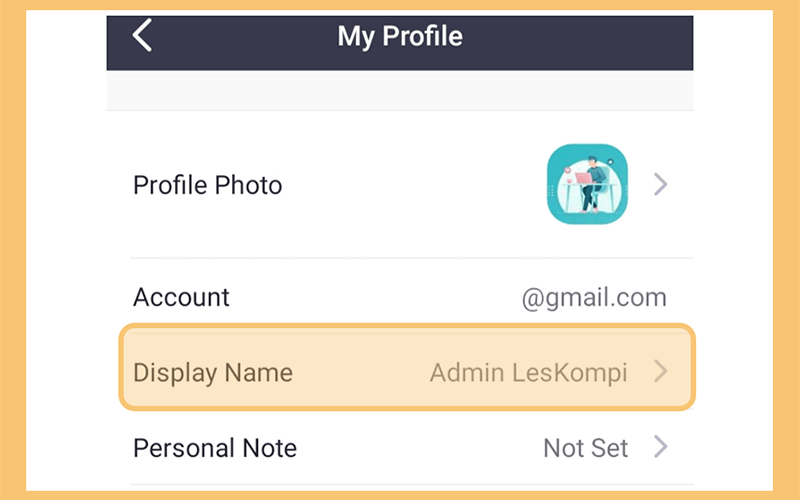The image size is (800, 500).
Task: Click the Admin LesKompi name value
Action: point(529,373)
